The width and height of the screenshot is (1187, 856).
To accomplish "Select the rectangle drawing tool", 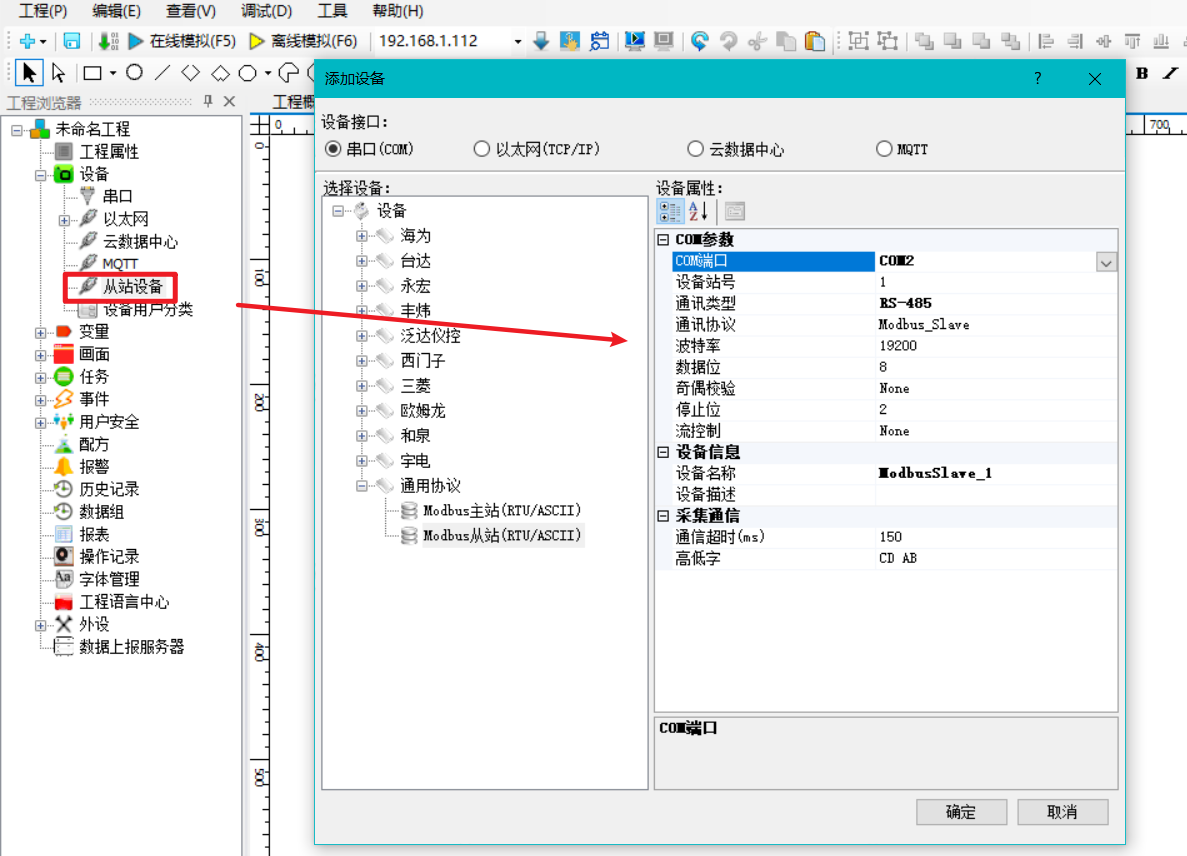I will pos(92,73).
